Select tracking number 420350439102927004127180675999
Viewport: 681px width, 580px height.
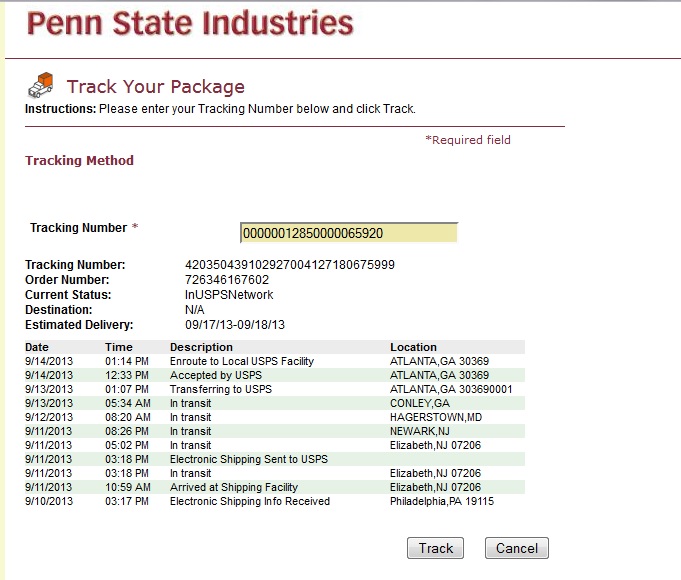coord(290,265)
